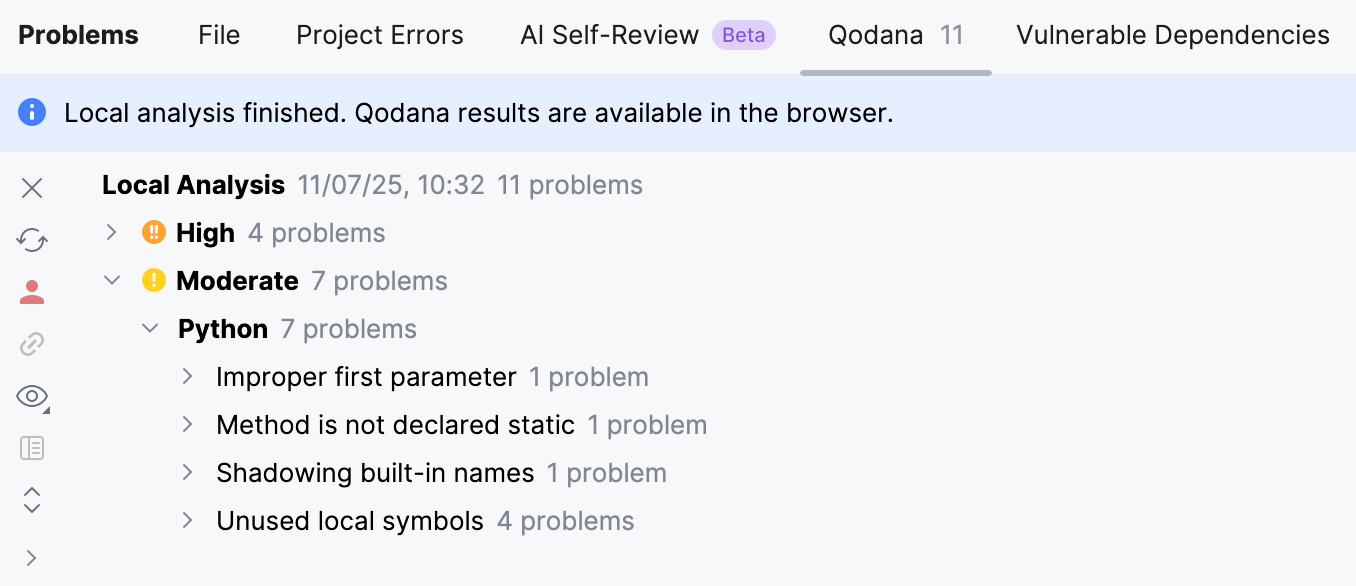The width and height of the screenshot is (1356, 586).
Task: Open the Qodana report link icon
Action: 31,343
